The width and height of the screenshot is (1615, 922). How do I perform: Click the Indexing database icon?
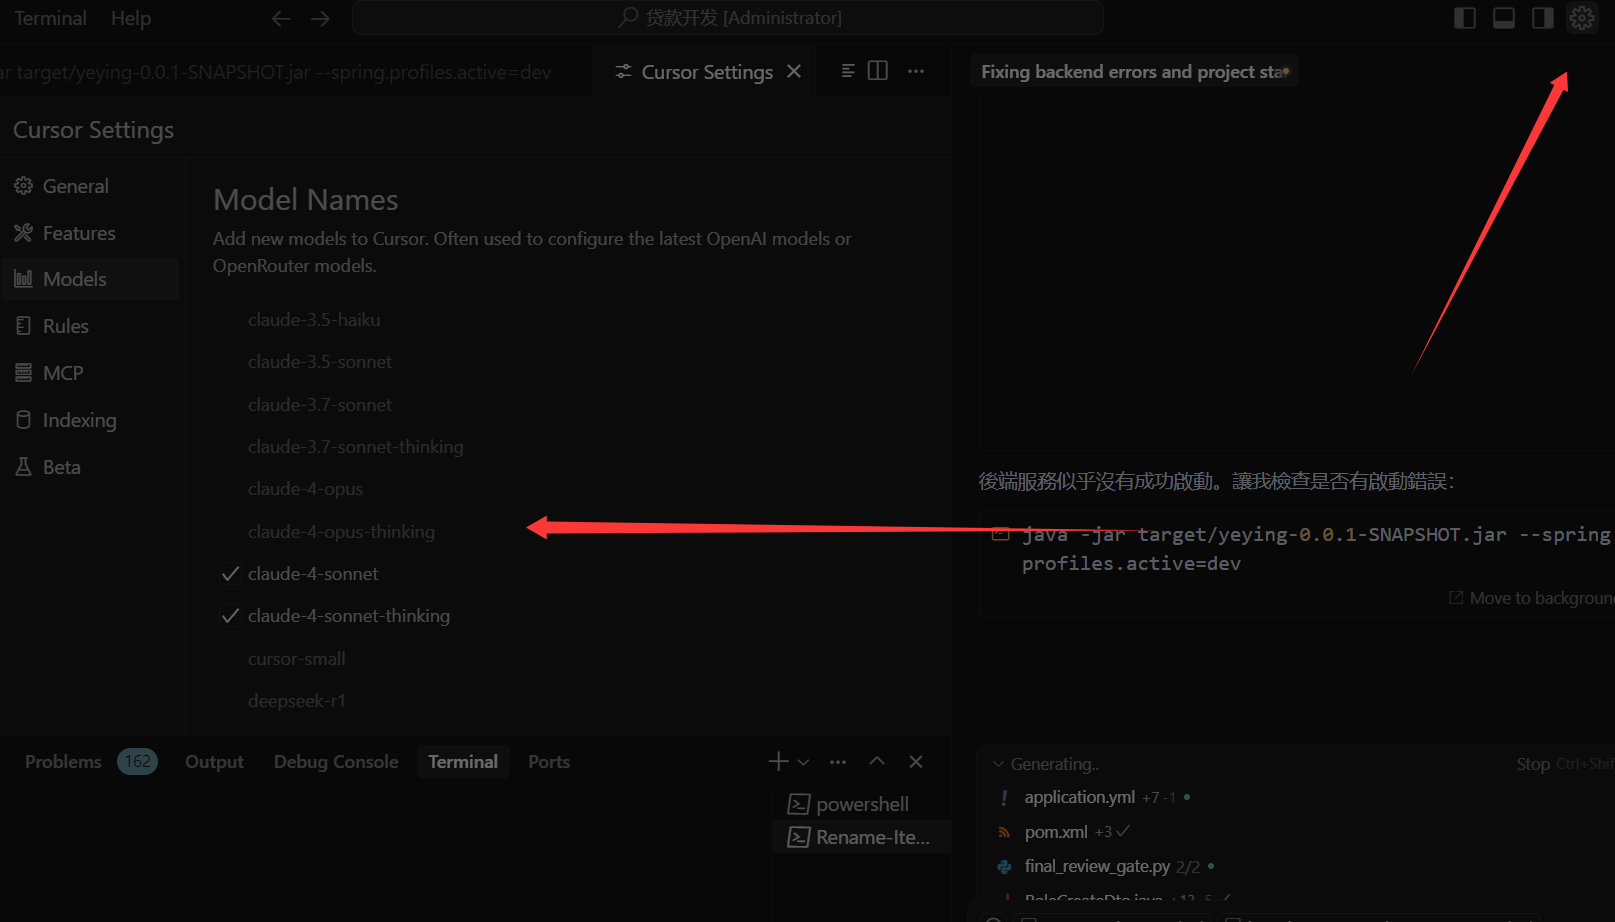tap(23, 420)
